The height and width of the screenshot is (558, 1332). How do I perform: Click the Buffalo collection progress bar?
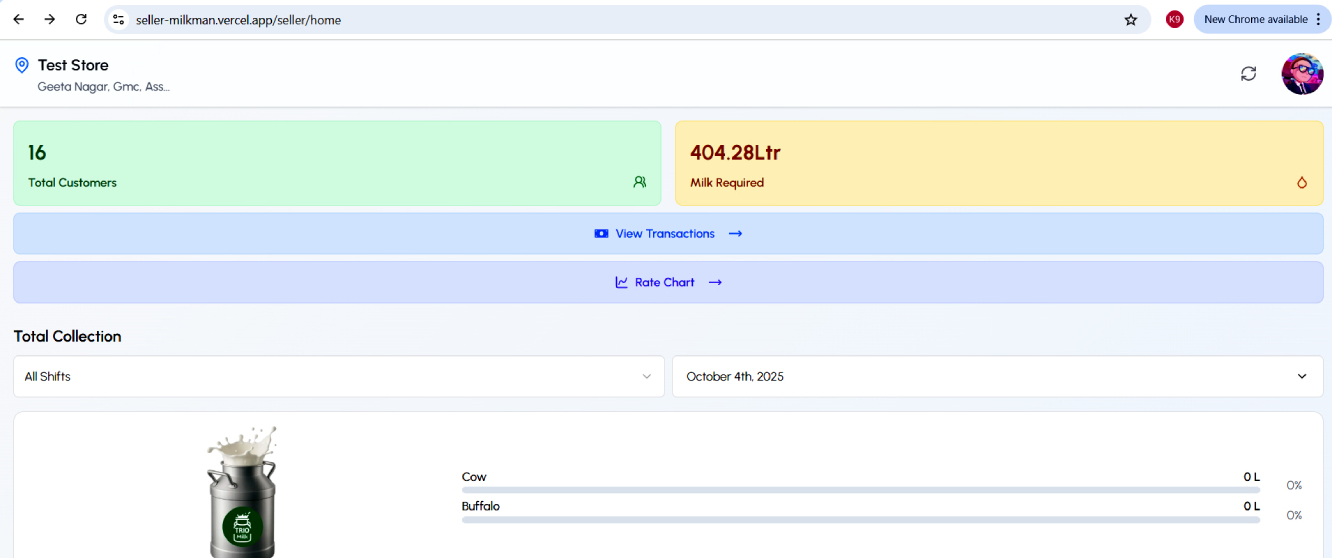pyautogui.click(x=861, y=519)
